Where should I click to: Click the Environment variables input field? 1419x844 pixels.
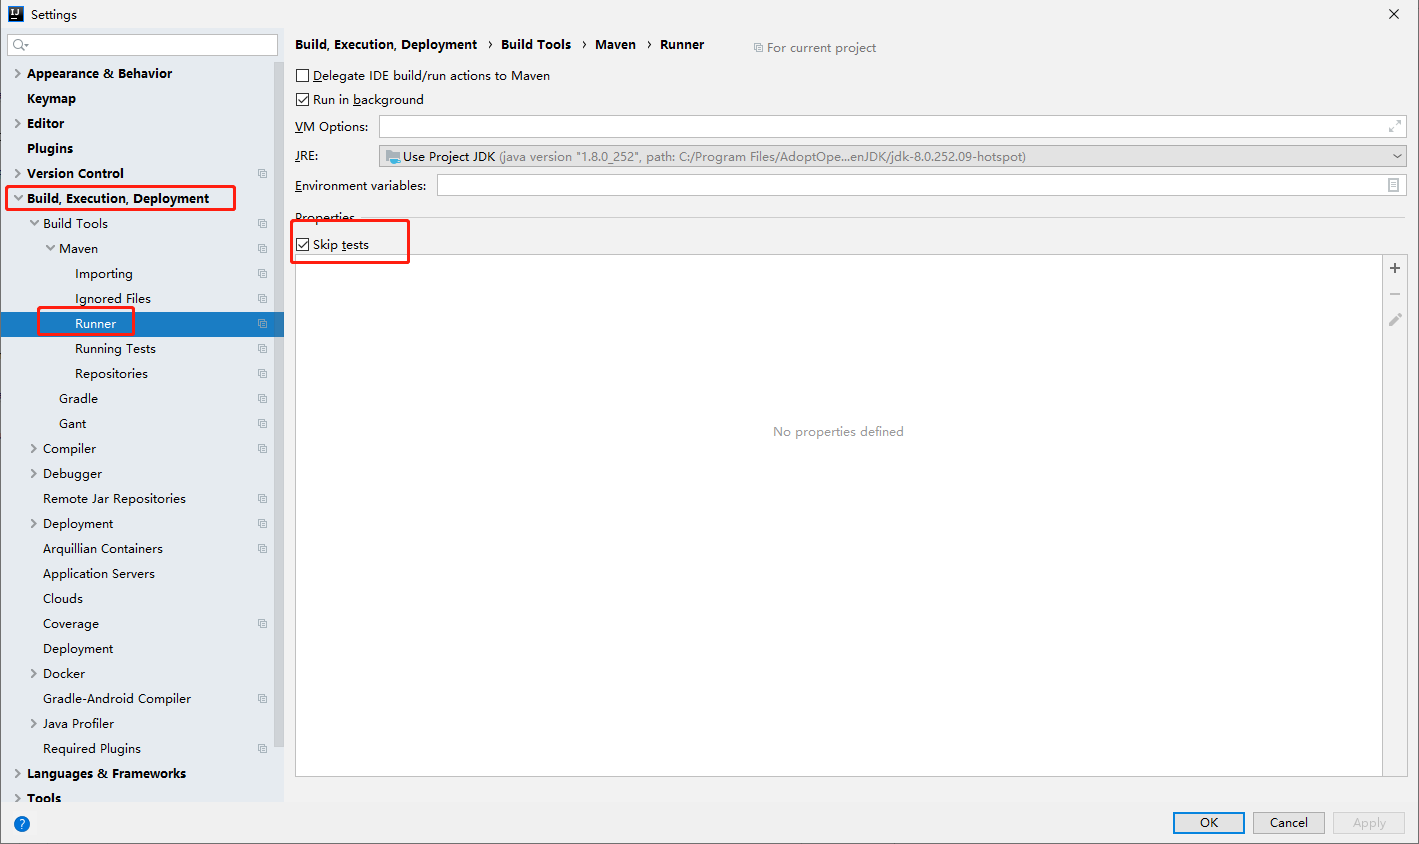[921, 185]
